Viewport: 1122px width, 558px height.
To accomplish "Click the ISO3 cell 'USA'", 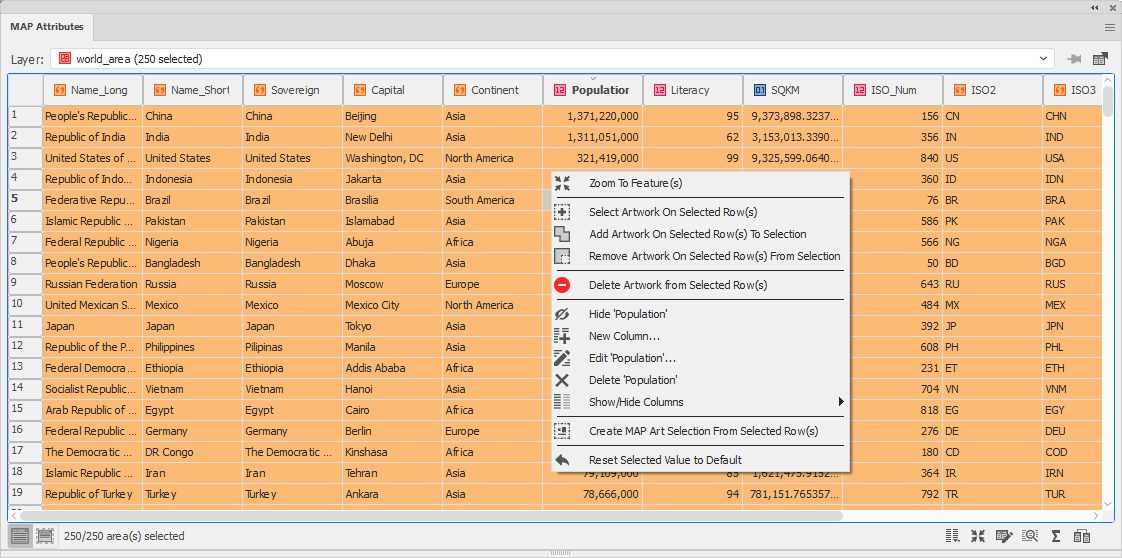I will click(x=1071, y=158).
